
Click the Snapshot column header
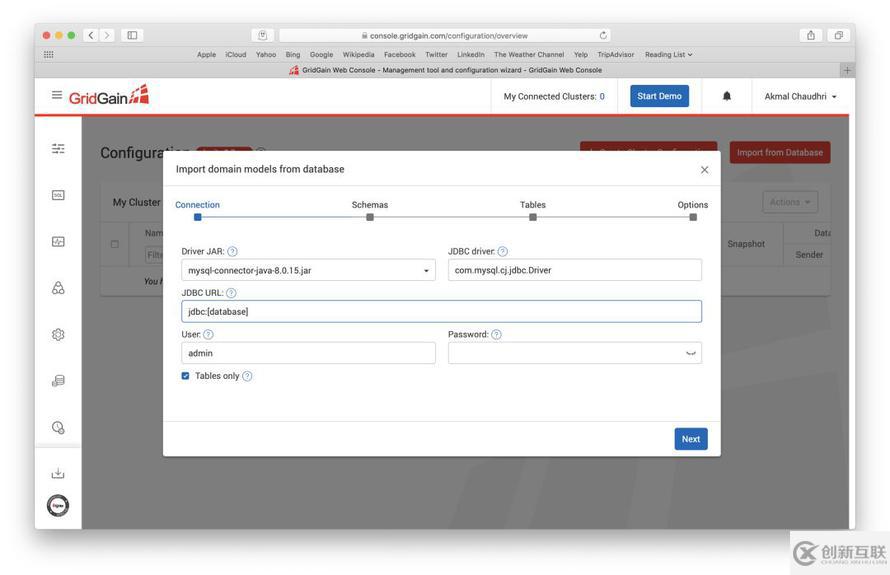(x=746, y=244)
